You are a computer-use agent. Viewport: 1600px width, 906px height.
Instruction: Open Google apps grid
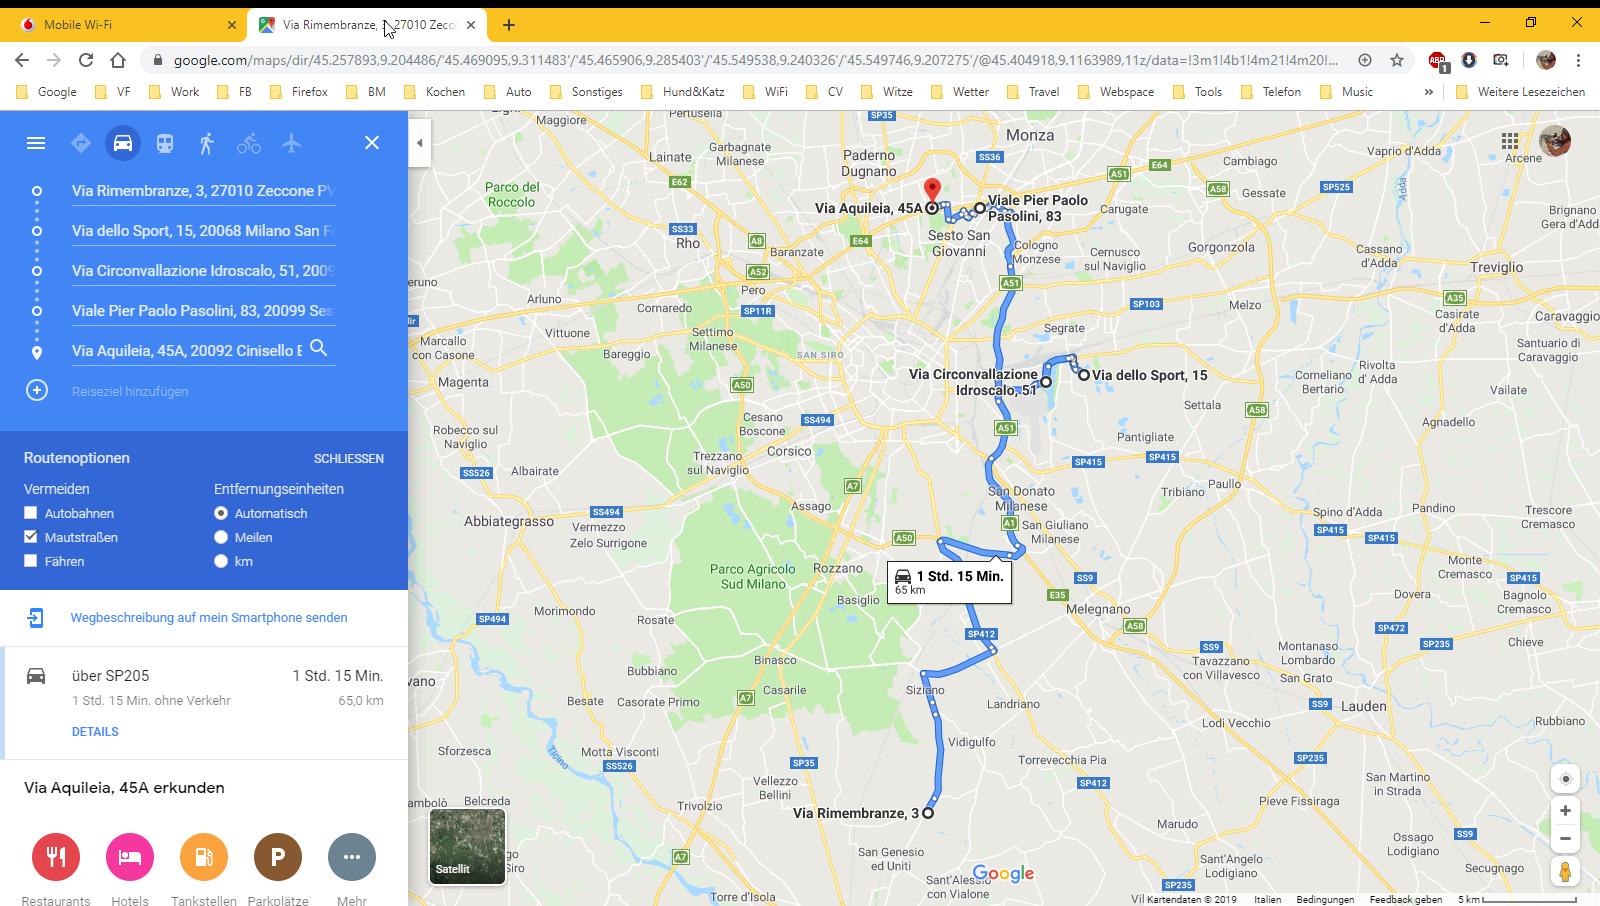(x=1510, y=141)
